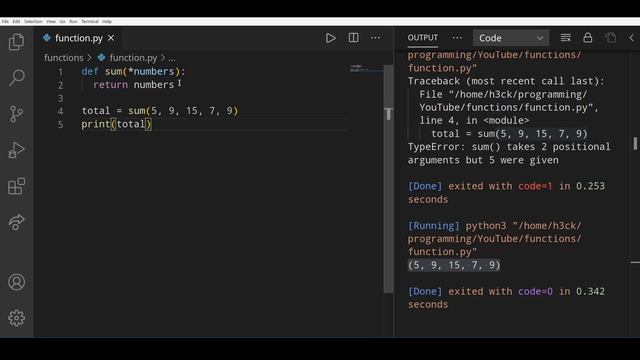
Task: Click line number 3 in the gutter
Action: [x=60, y=98]
